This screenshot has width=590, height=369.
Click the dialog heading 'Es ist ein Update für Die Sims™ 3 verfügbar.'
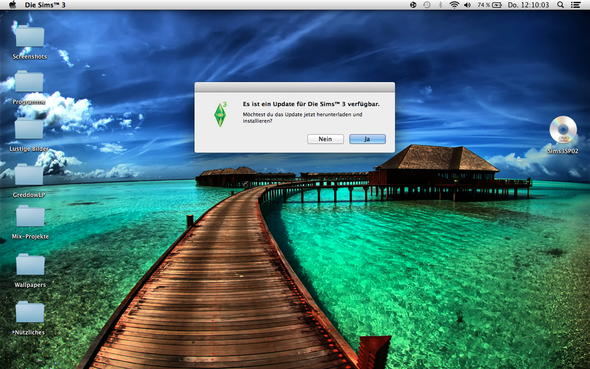pos(311,104)
